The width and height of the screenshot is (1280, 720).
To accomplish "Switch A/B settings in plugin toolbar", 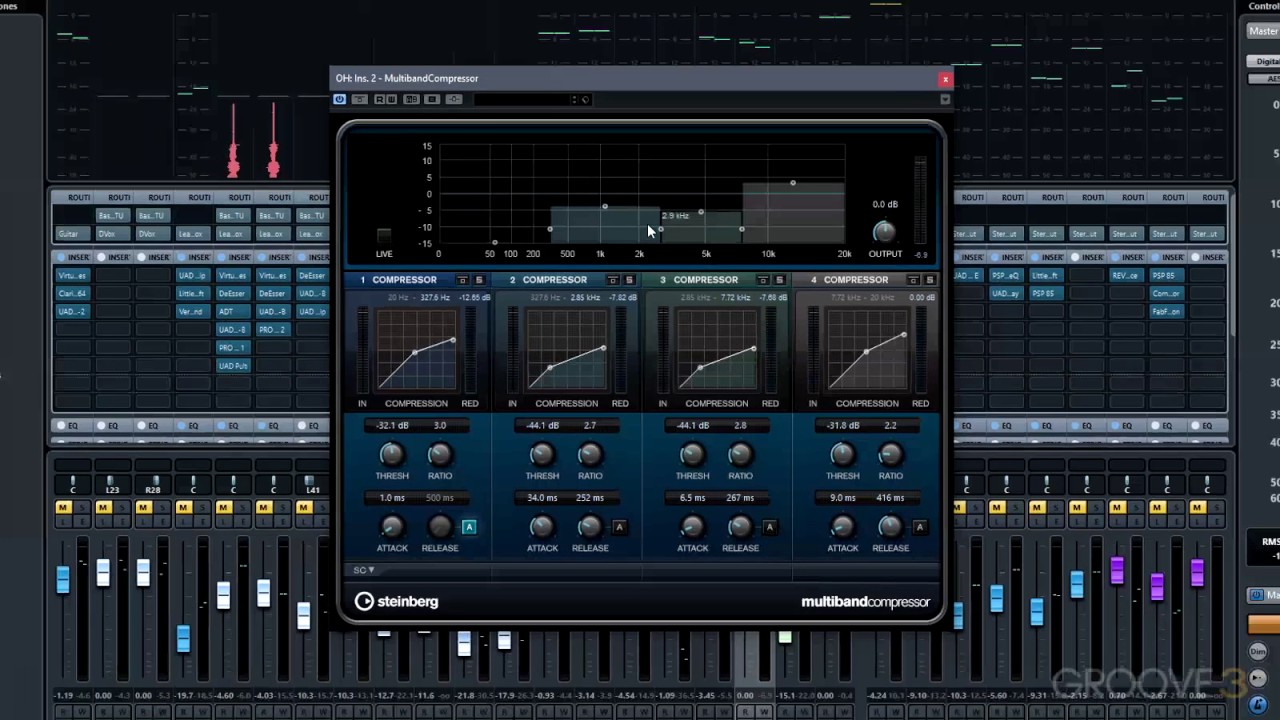I will click(411, 99).
